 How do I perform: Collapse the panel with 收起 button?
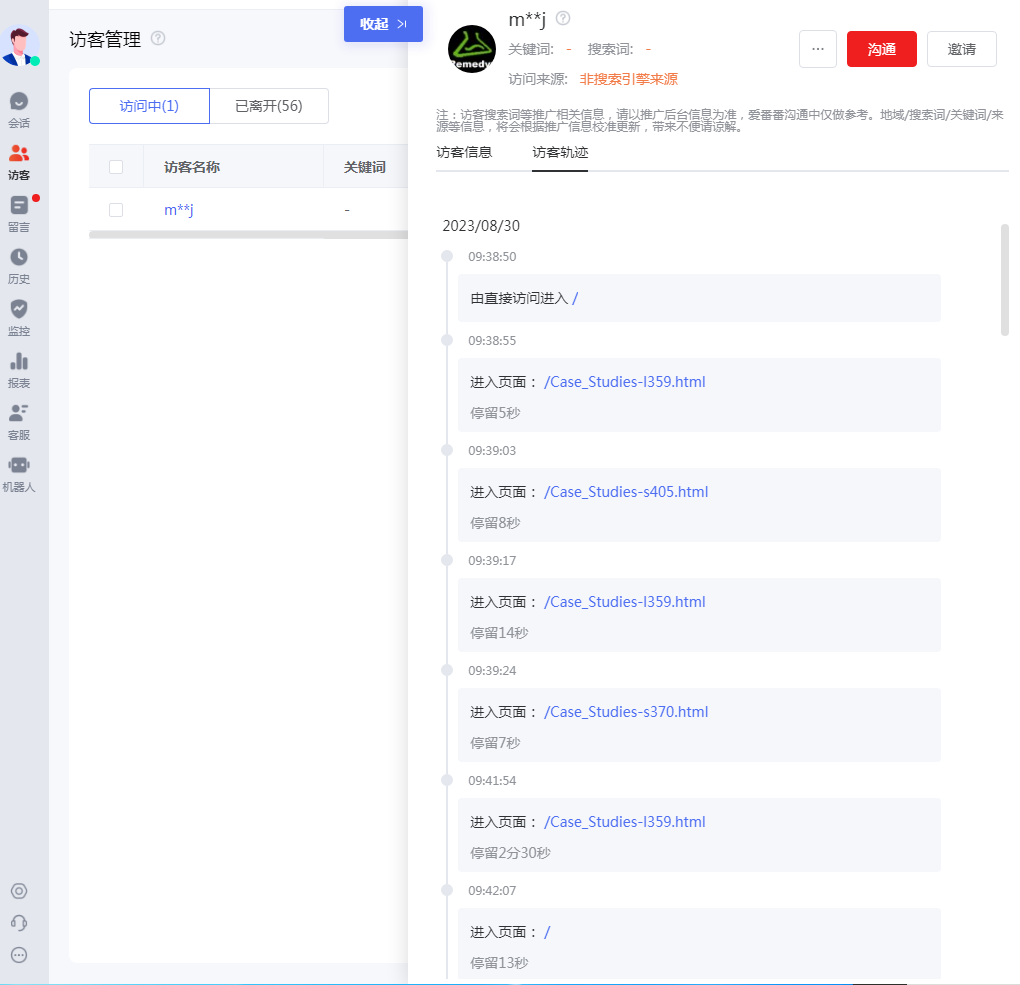[383, 24]
